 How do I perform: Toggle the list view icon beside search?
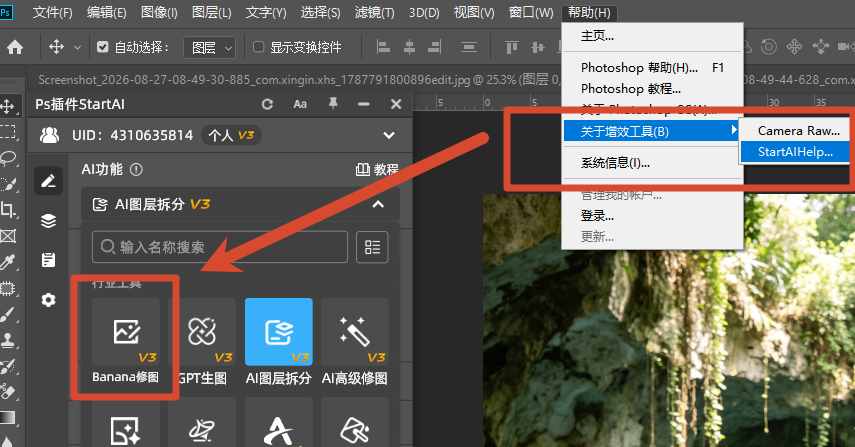point(372,247)
